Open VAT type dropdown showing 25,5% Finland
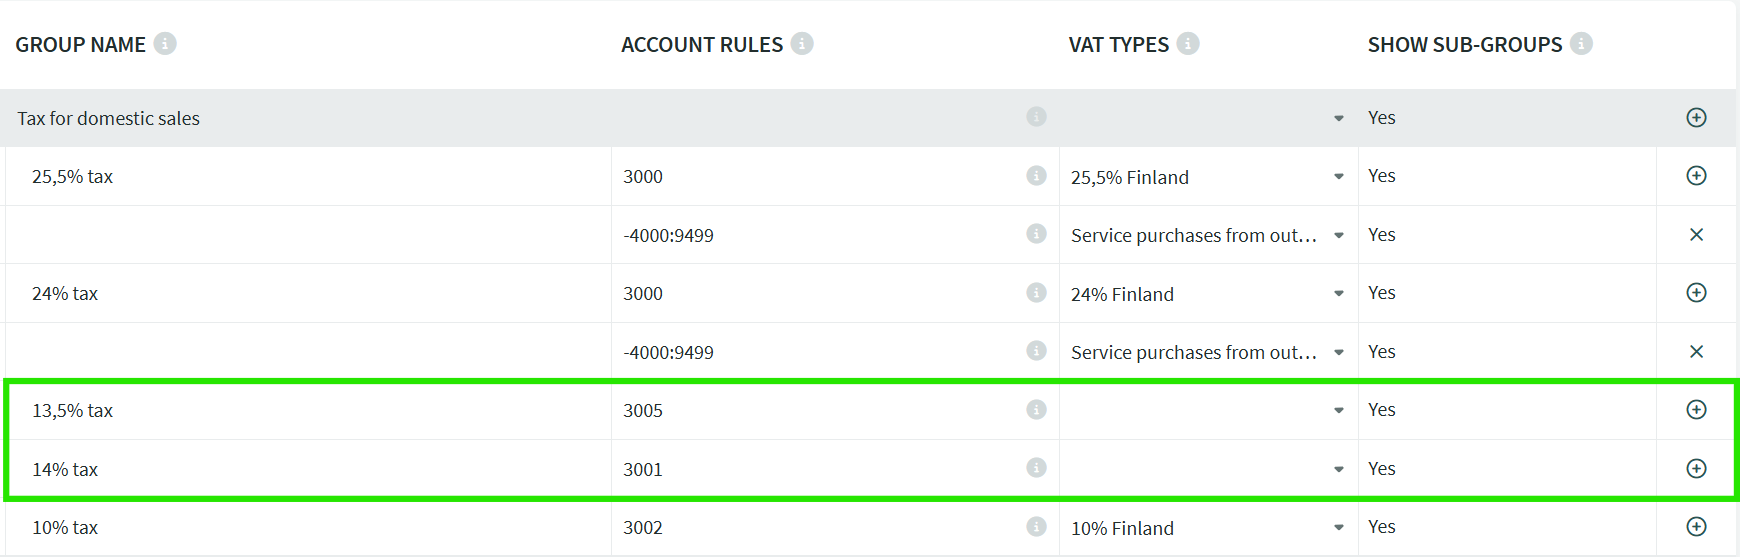1740x557 pixels. (x=1338, y=177)
